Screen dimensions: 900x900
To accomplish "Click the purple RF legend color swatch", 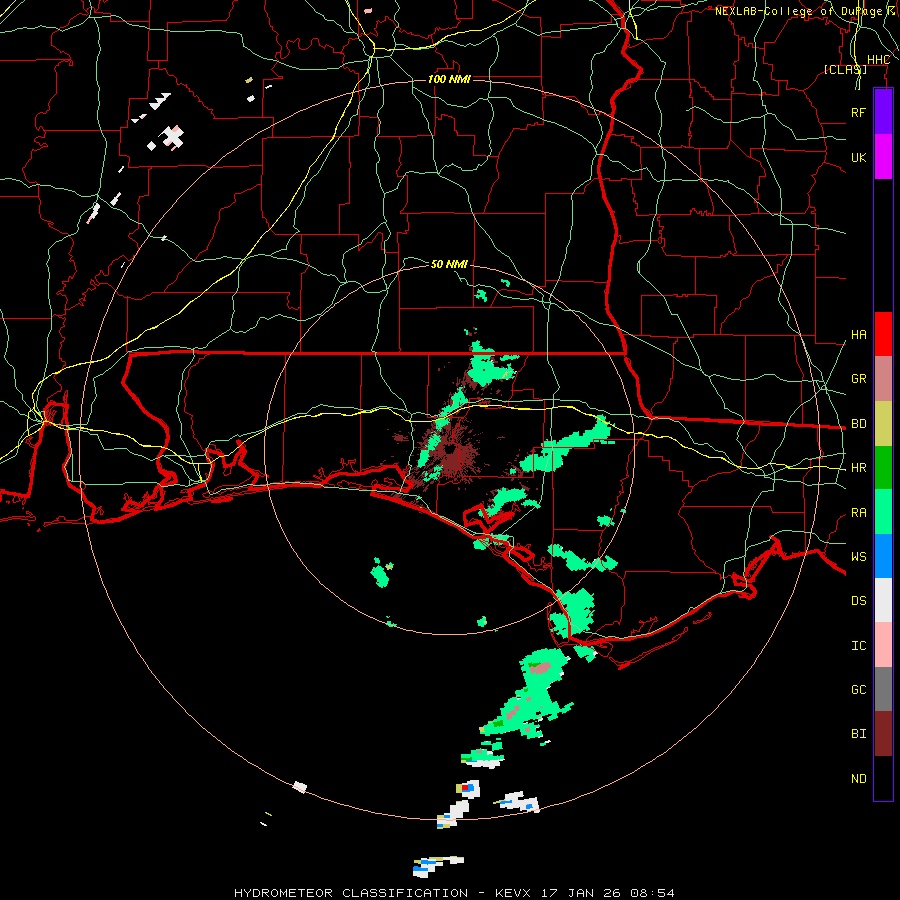I will click(x=883, y=112).
